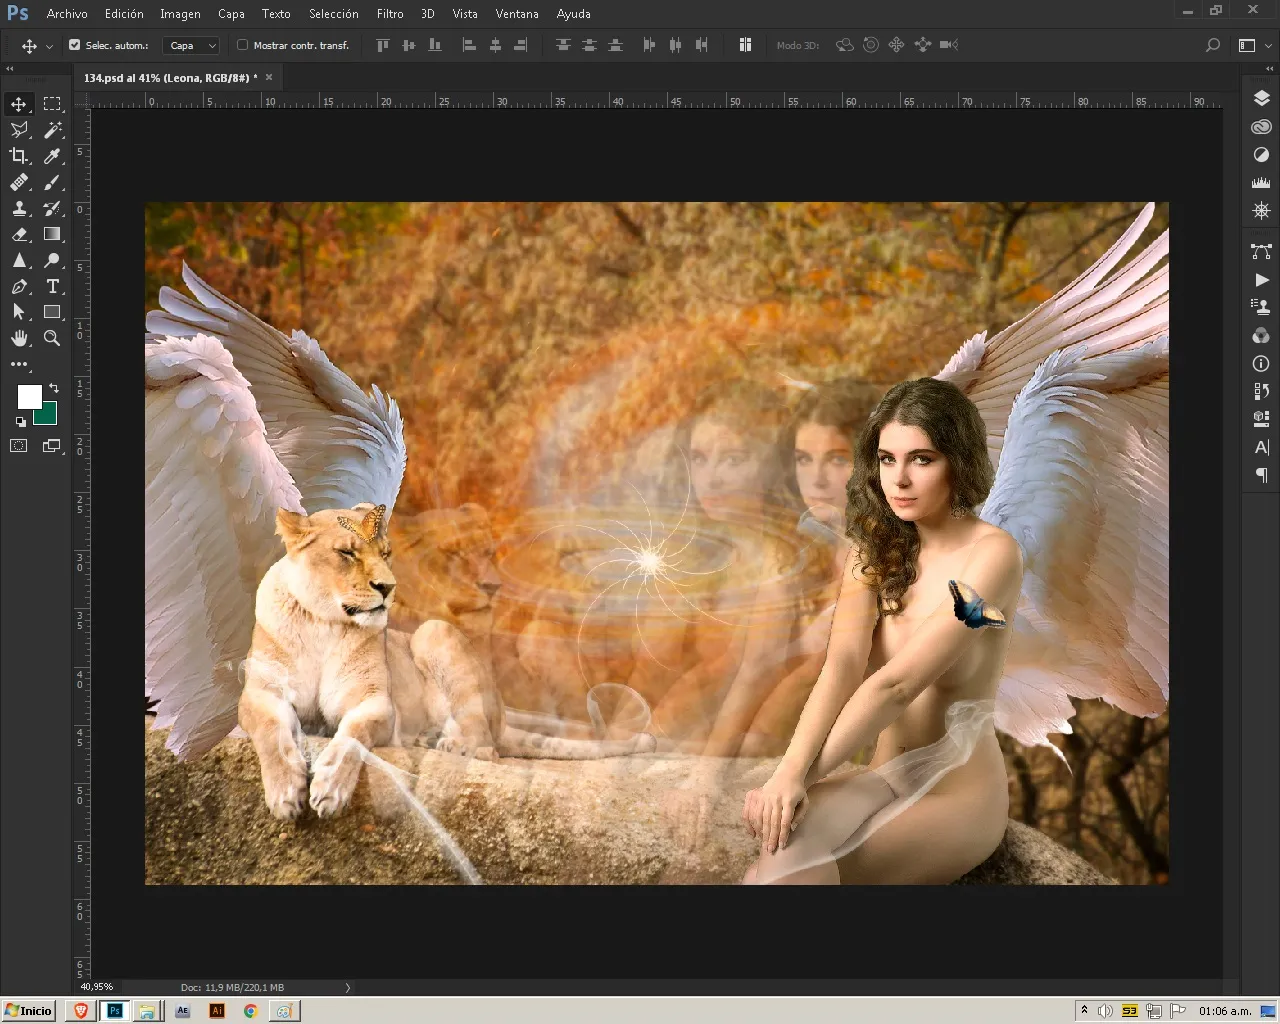Uncheck the Selec. autom. checkbox
The width and height of the screenshot is (1280, 1024).
click(x=74, y=45)
